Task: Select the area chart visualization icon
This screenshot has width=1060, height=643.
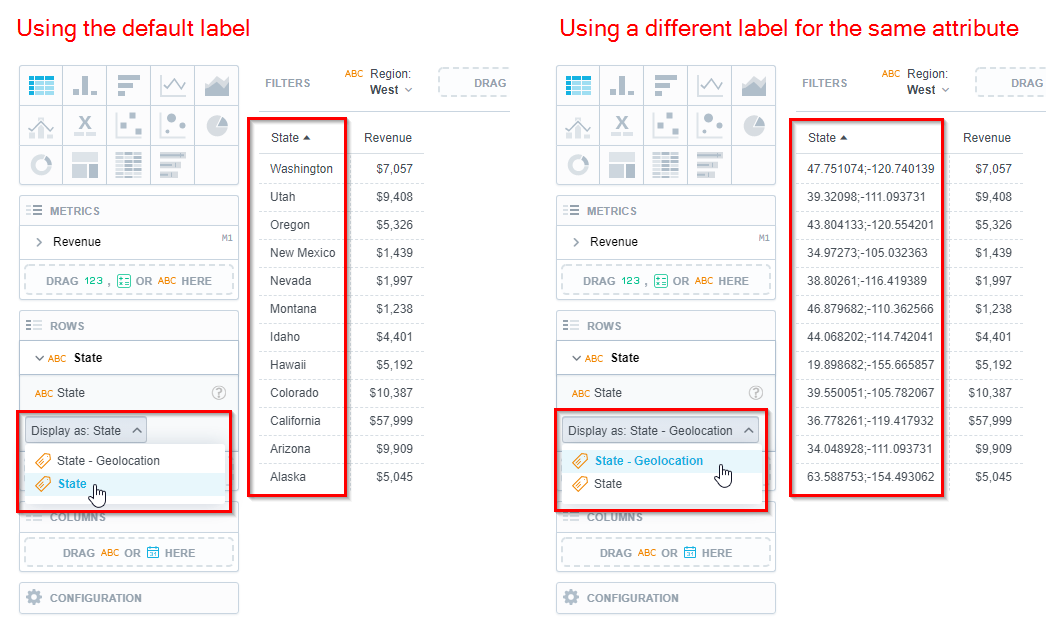Action: 215,87
